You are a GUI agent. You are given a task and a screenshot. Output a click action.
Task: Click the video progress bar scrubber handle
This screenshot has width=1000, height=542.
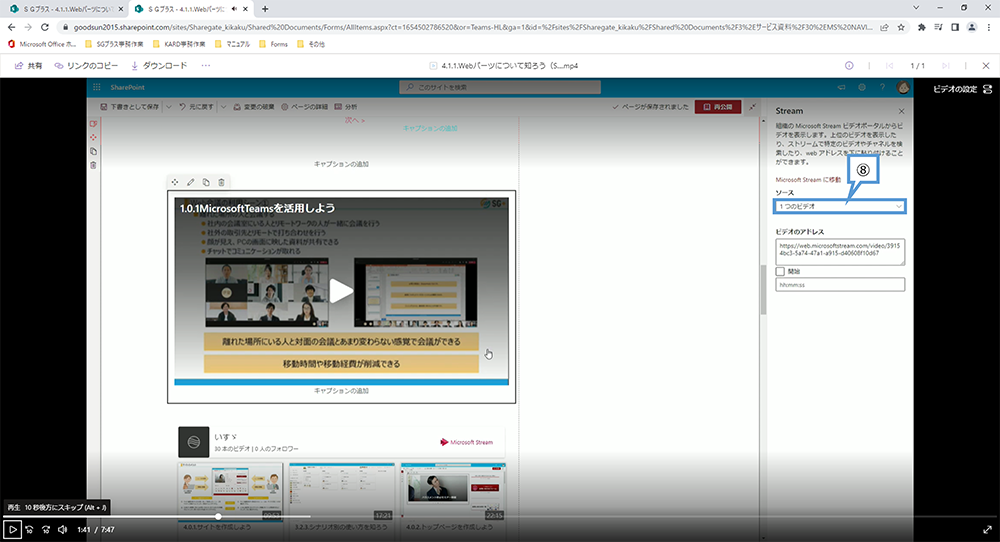pos(218,516)
